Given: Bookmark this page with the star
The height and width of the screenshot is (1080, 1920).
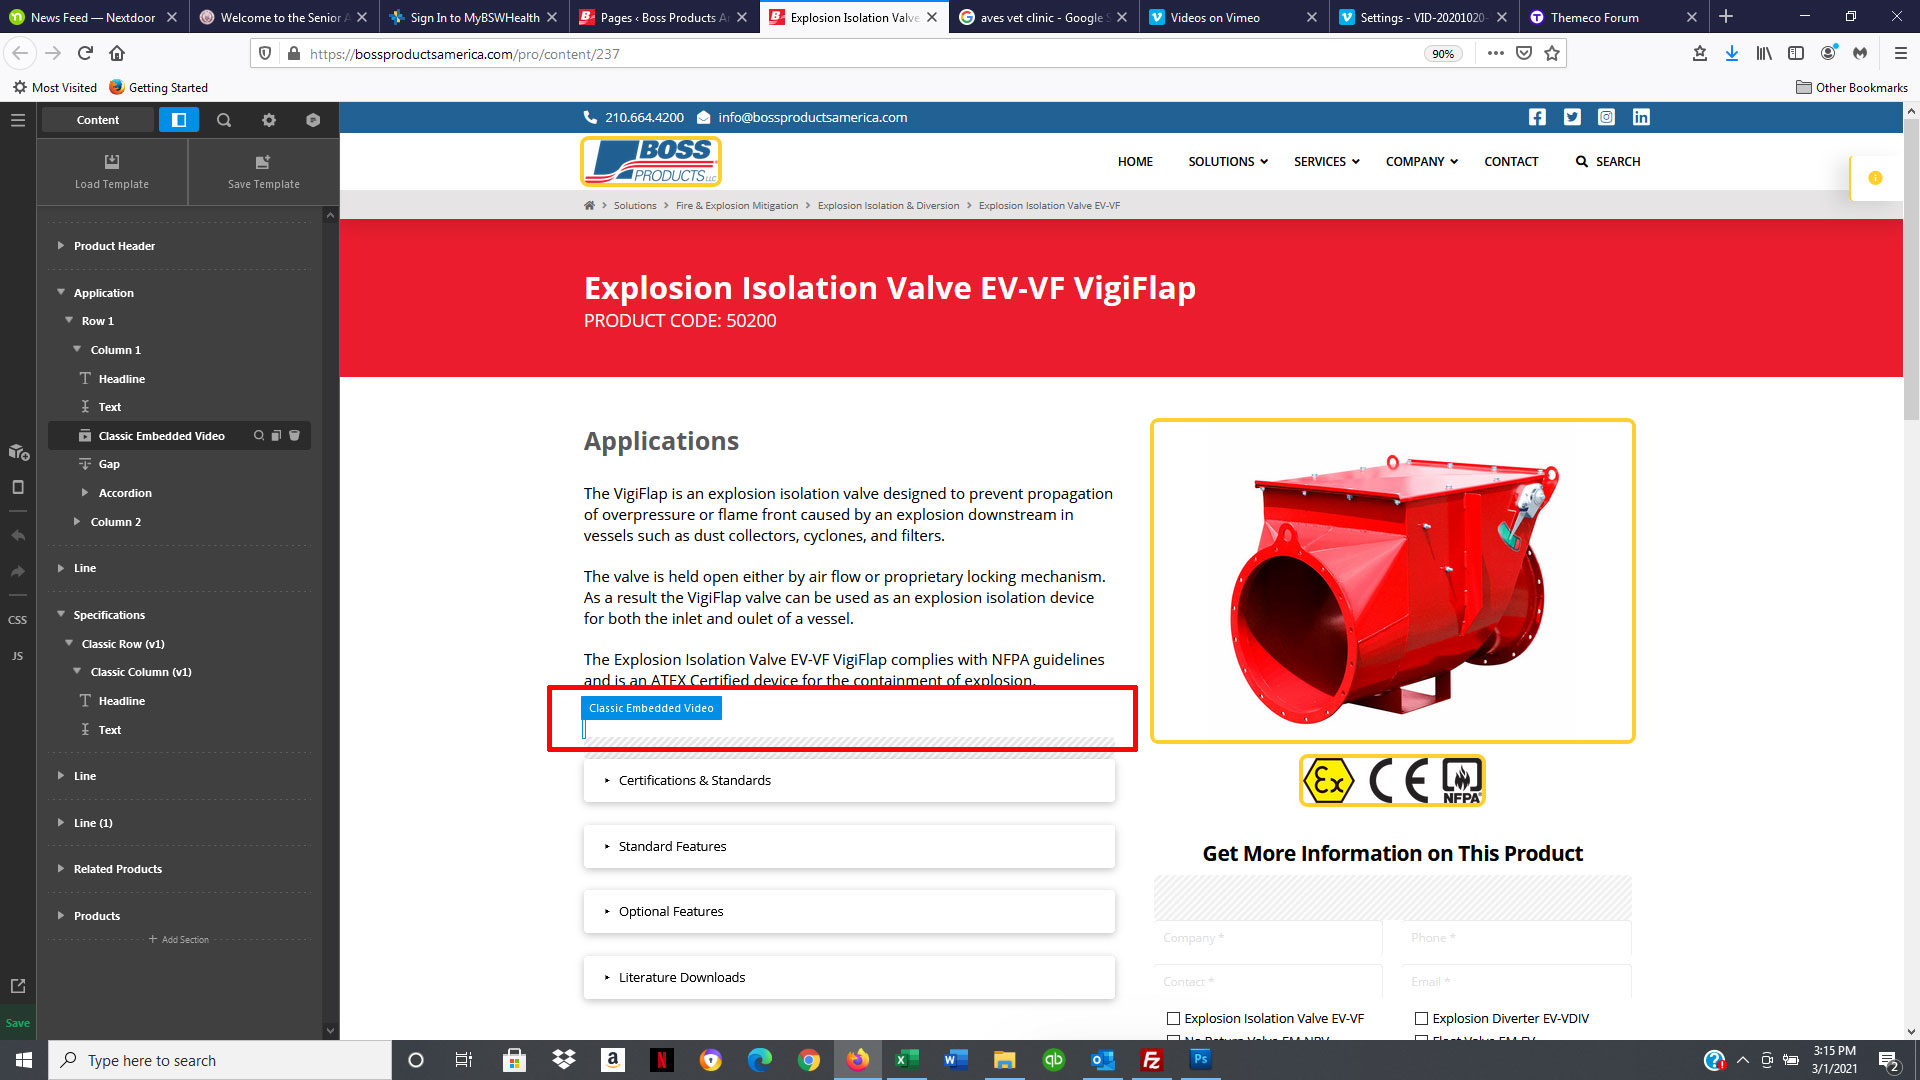Looking at the screenshot, I should click(1552, 54).
